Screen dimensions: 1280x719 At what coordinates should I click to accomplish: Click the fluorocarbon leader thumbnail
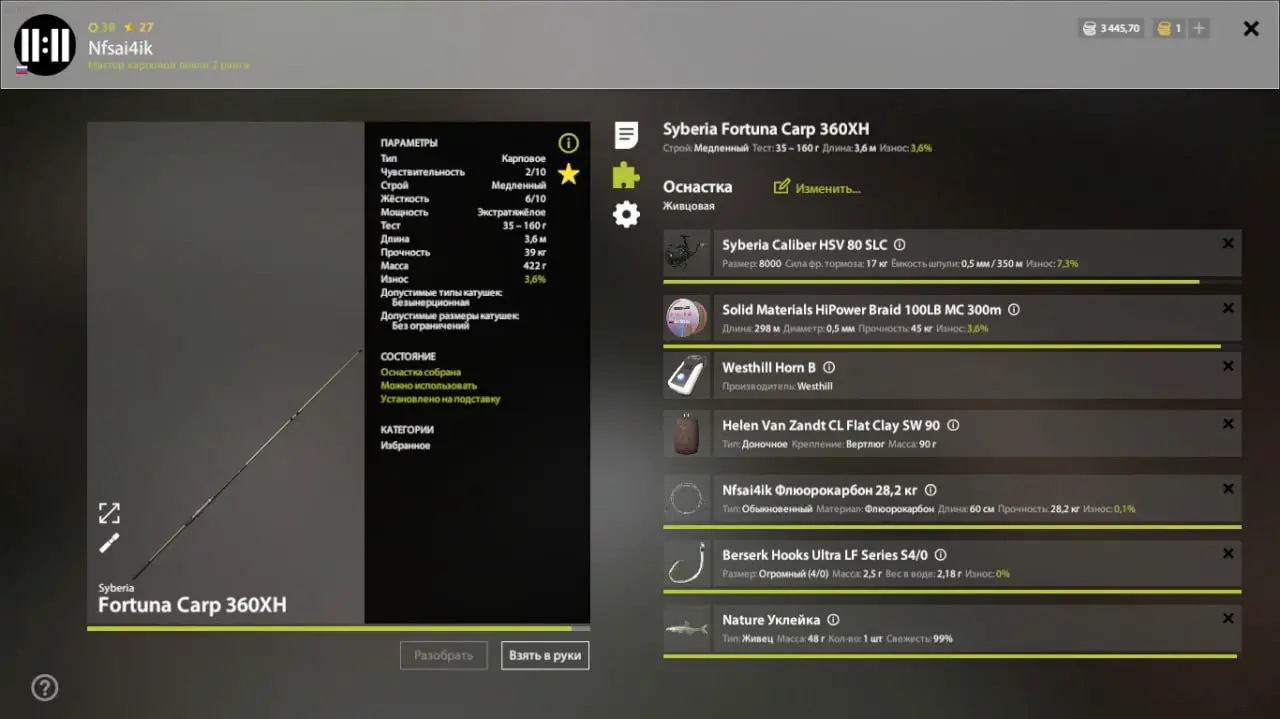(x=686, y=498)
